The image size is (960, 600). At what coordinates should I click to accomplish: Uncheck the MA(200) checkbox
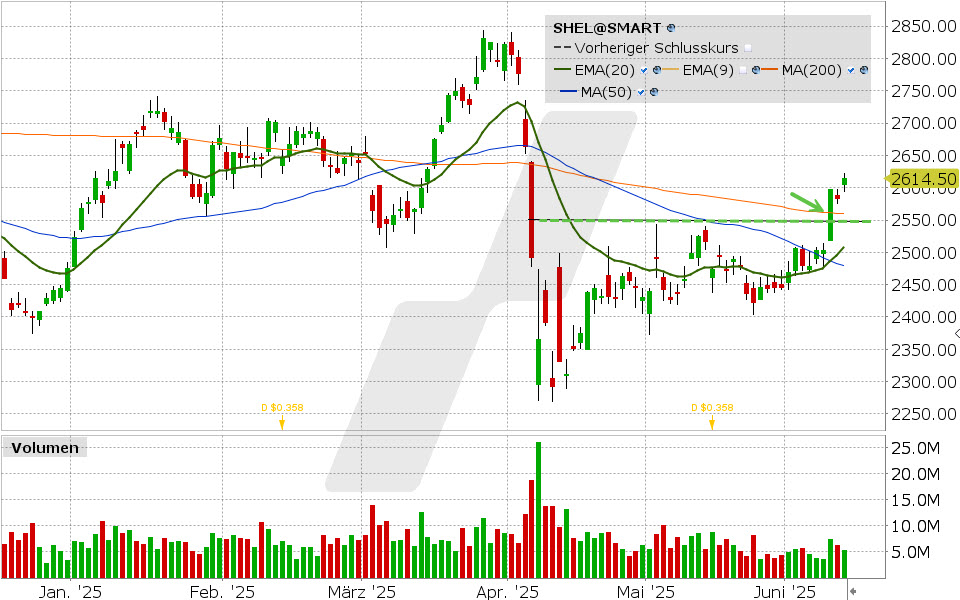pyautogui.click(x=851, y=70)
